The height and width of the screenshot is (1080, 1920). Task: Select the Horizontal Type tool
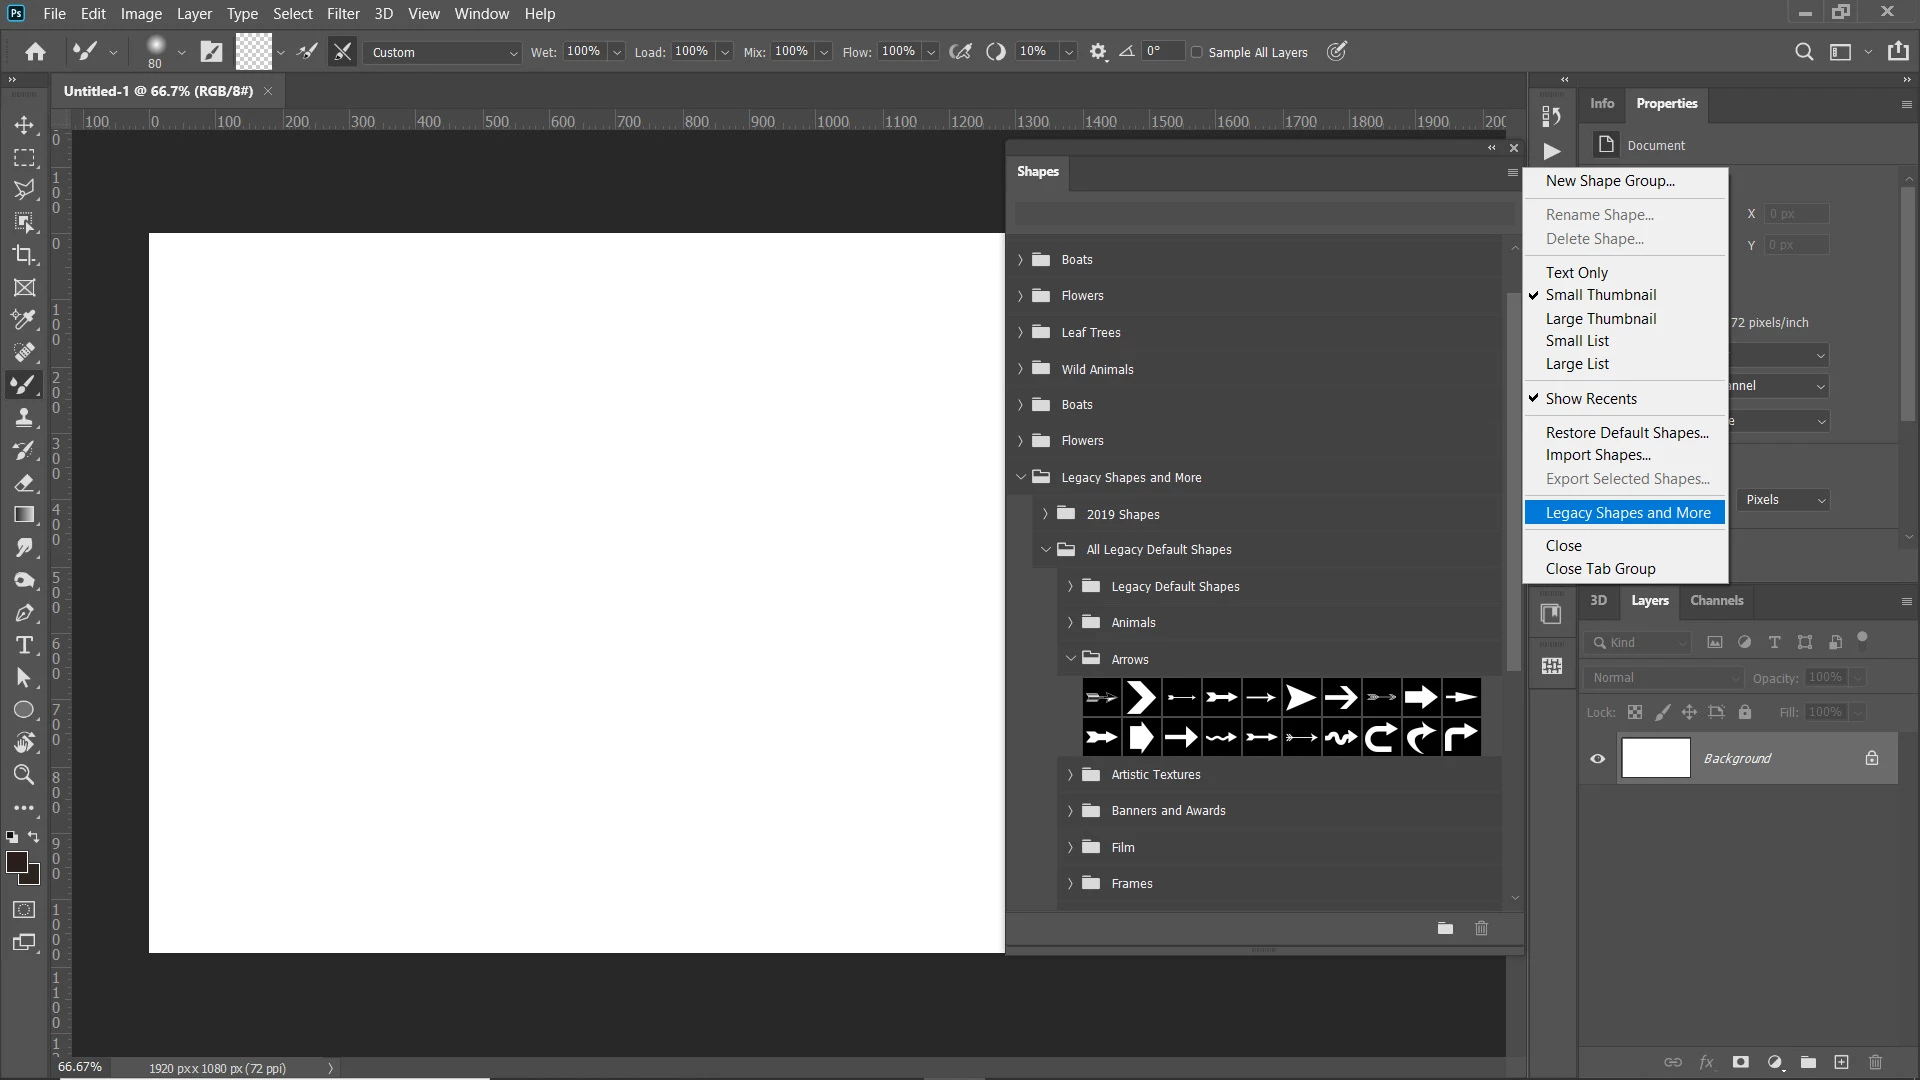pyautogui.click(x=24, y=645)
